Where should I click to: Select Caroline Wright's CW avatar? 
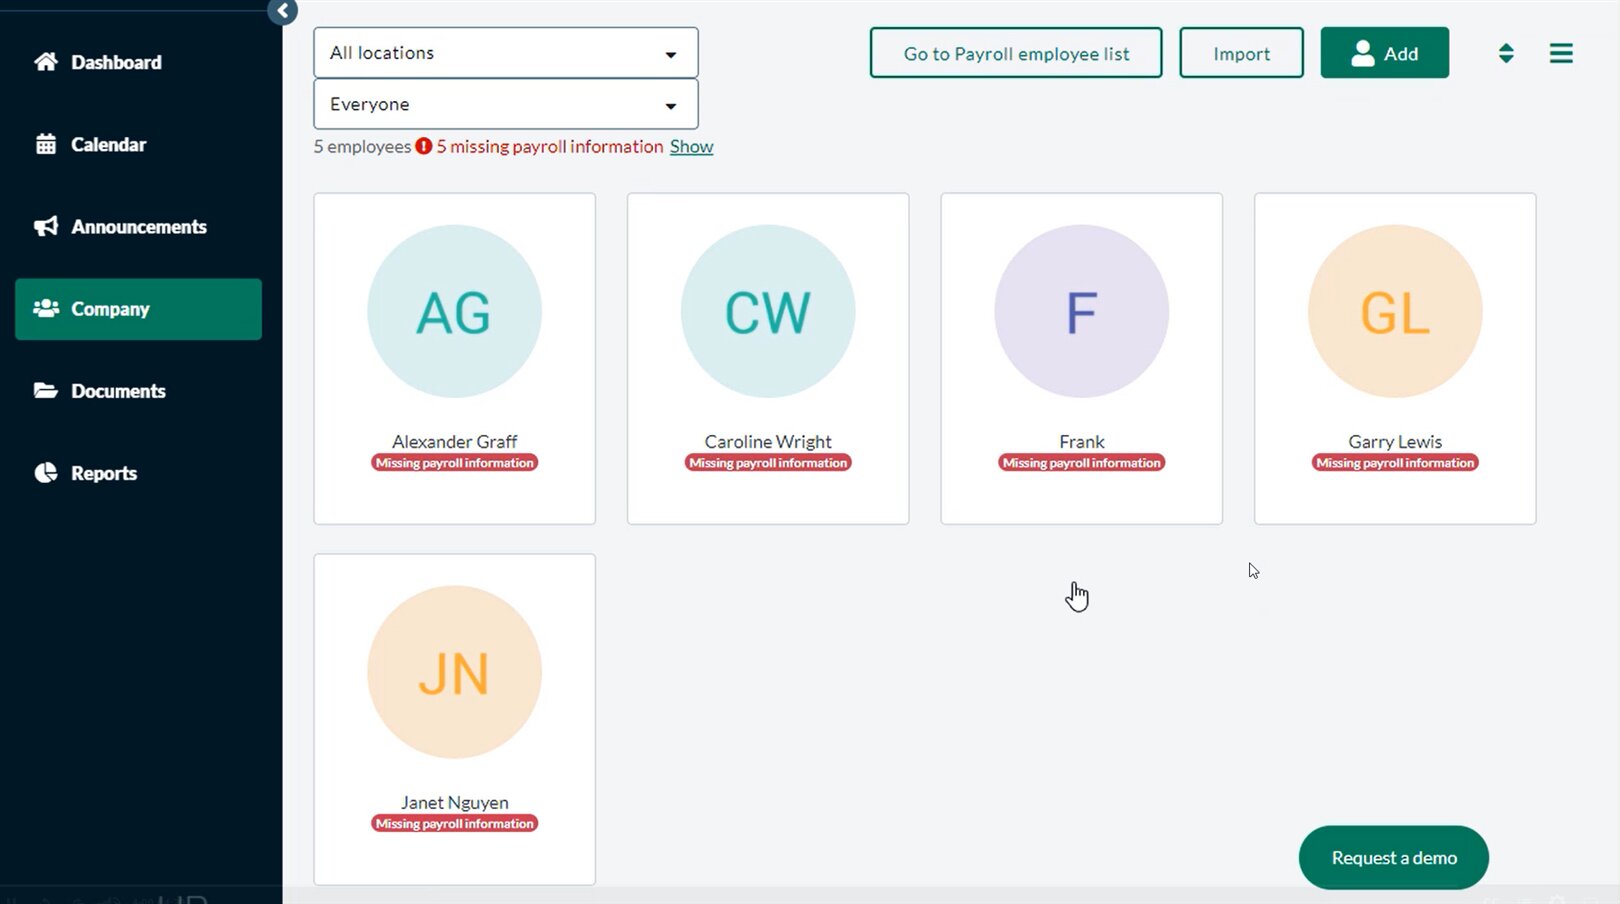click(x=768, y=311)
